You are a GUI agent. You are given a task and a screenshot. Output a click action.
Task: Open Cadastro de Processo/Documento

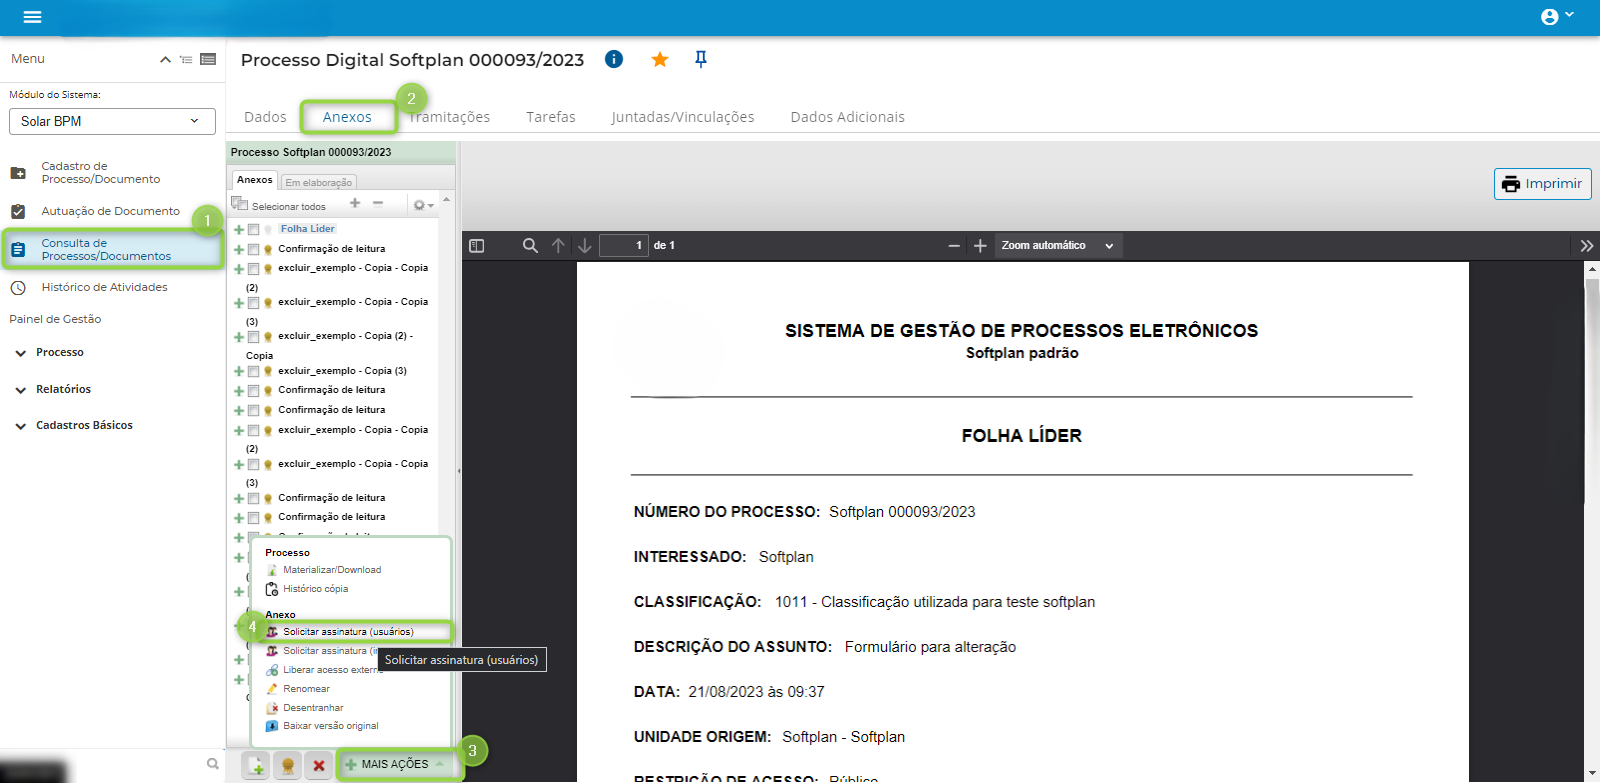100,173
